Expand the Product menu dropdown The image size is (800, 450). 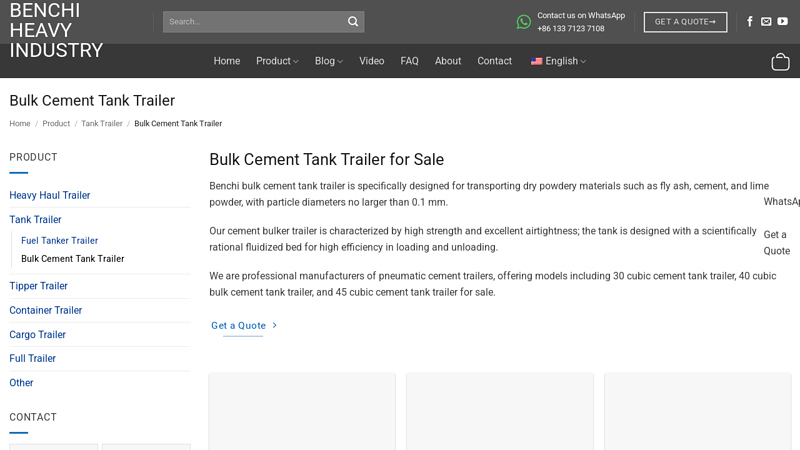point(277,61)
